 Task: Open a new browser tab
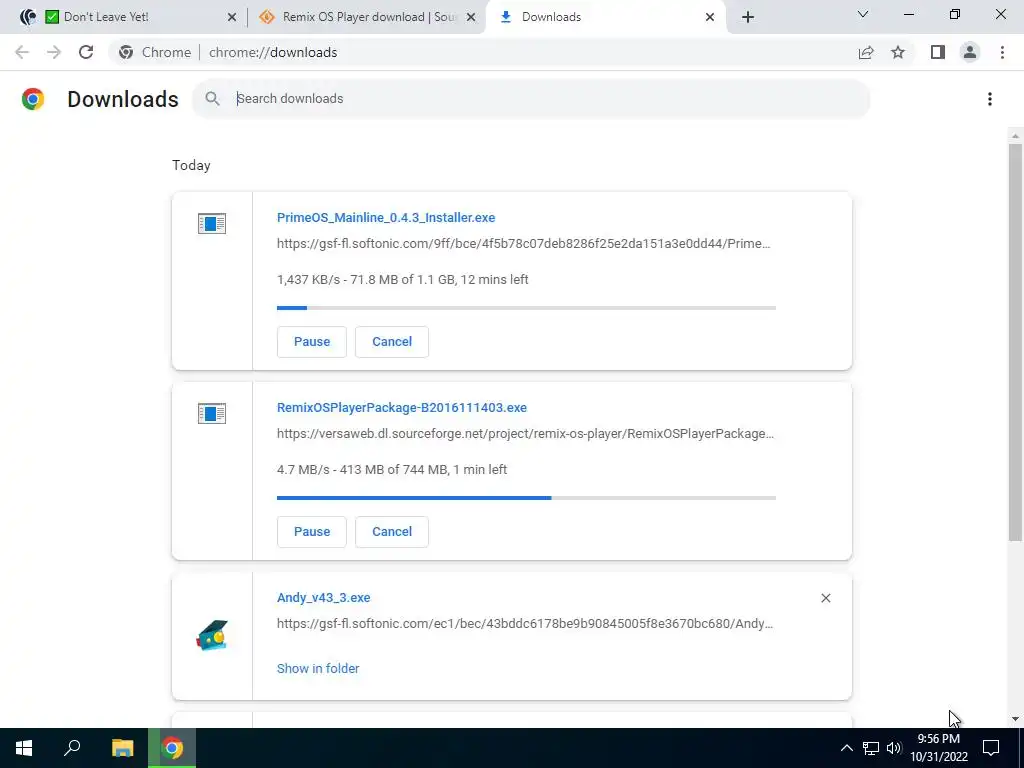tap(748, 17)
